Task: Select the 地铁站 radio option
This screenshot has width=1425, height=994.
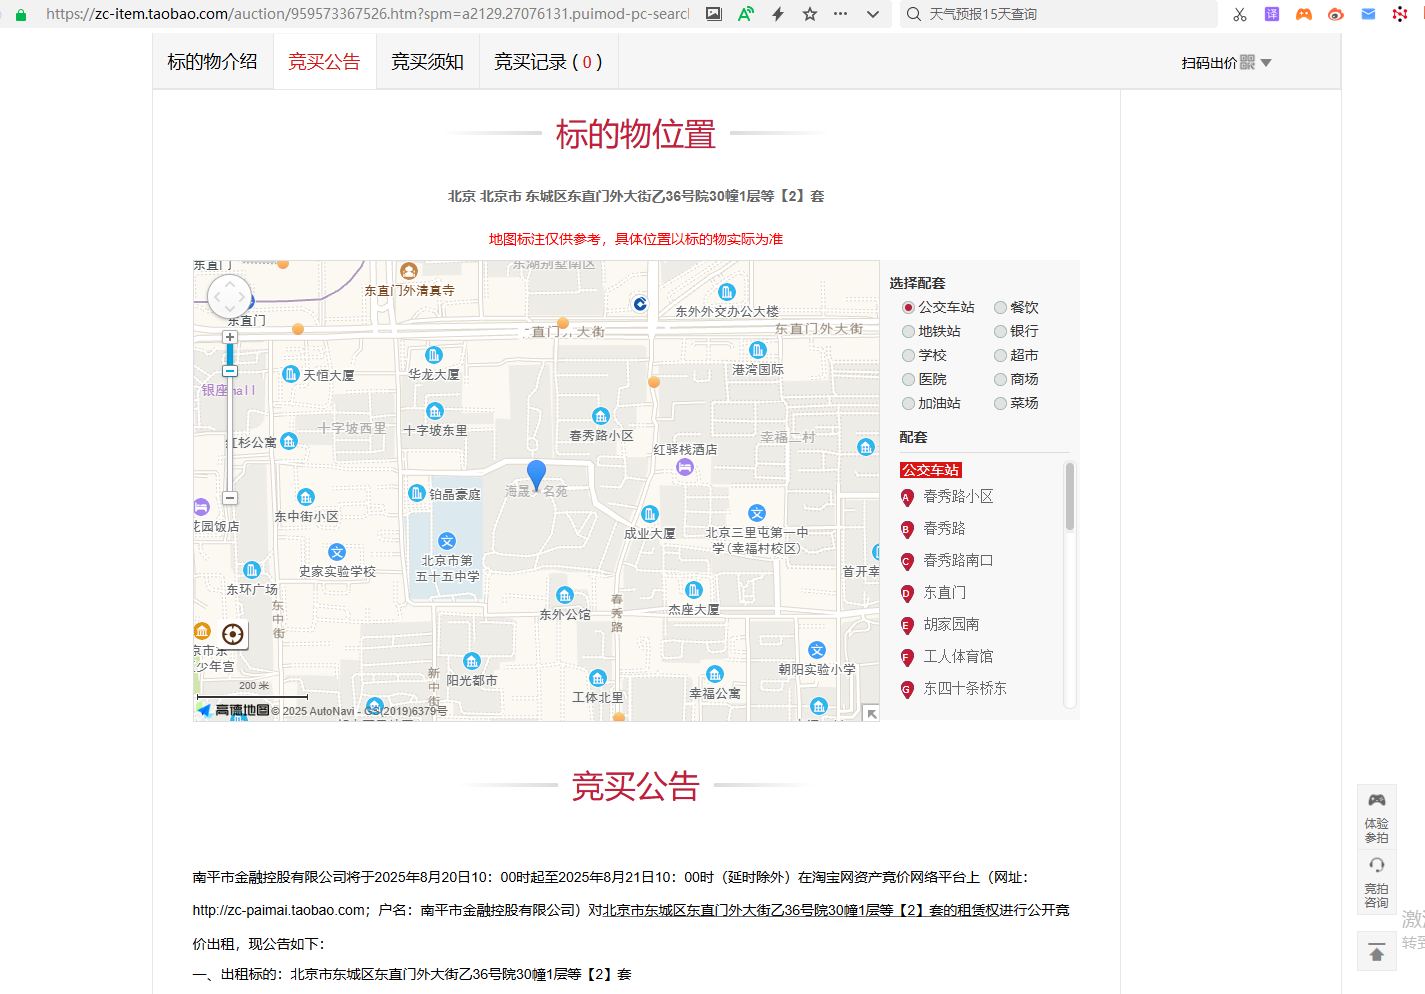Action: coord(908,331)
